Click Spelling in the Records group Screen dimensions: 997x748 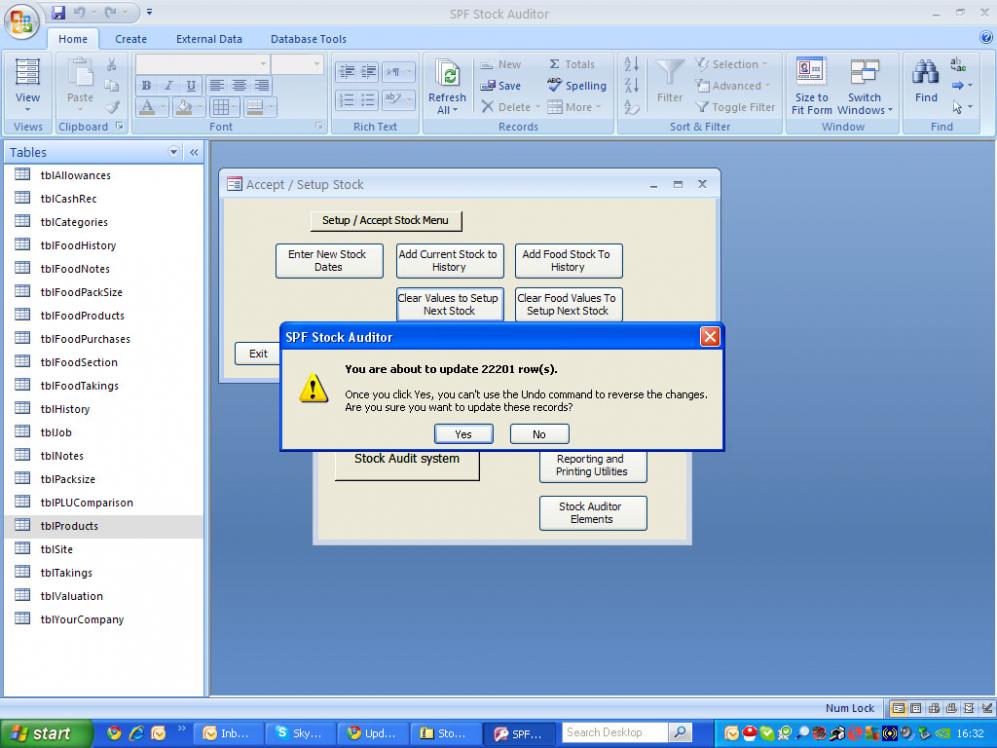pyautogui.click(x=576, y=86)
